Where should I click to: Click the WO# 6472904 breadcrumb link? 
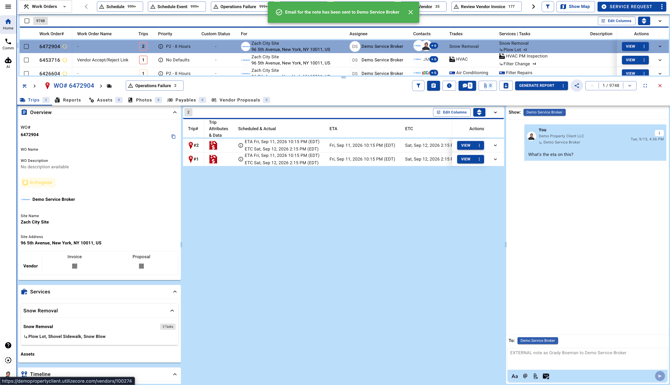pyautogui.click(x=73, y=85)
